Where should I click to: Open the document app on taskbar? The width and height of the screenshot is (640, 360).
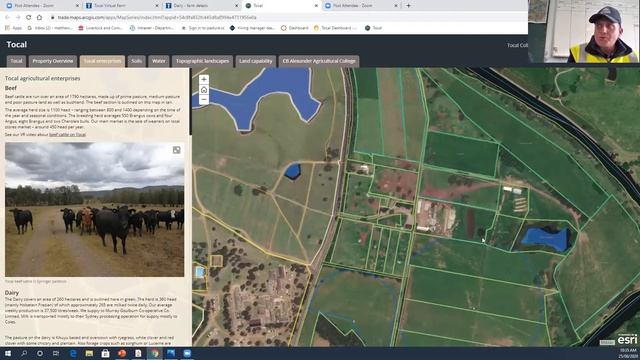click(x=138, y=353)
